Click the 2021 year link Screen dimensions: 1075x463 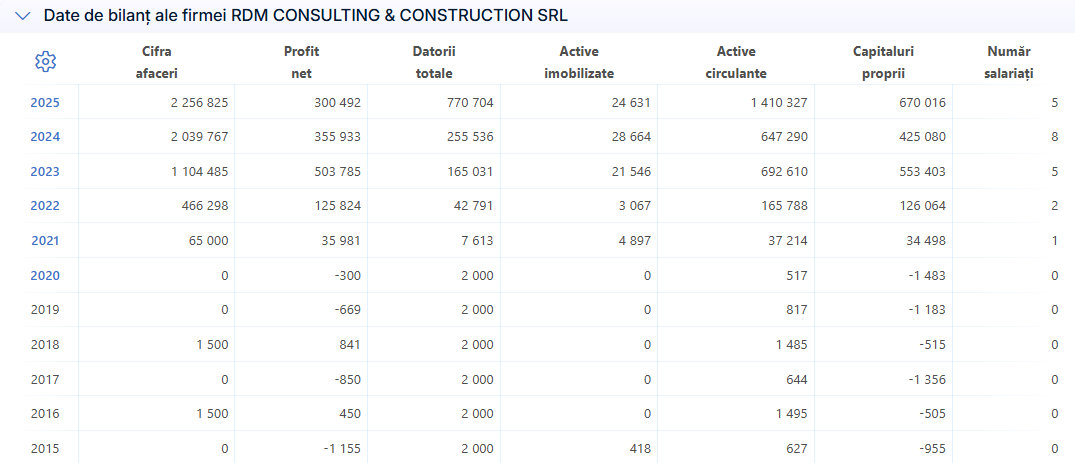[x=45, y=241]
